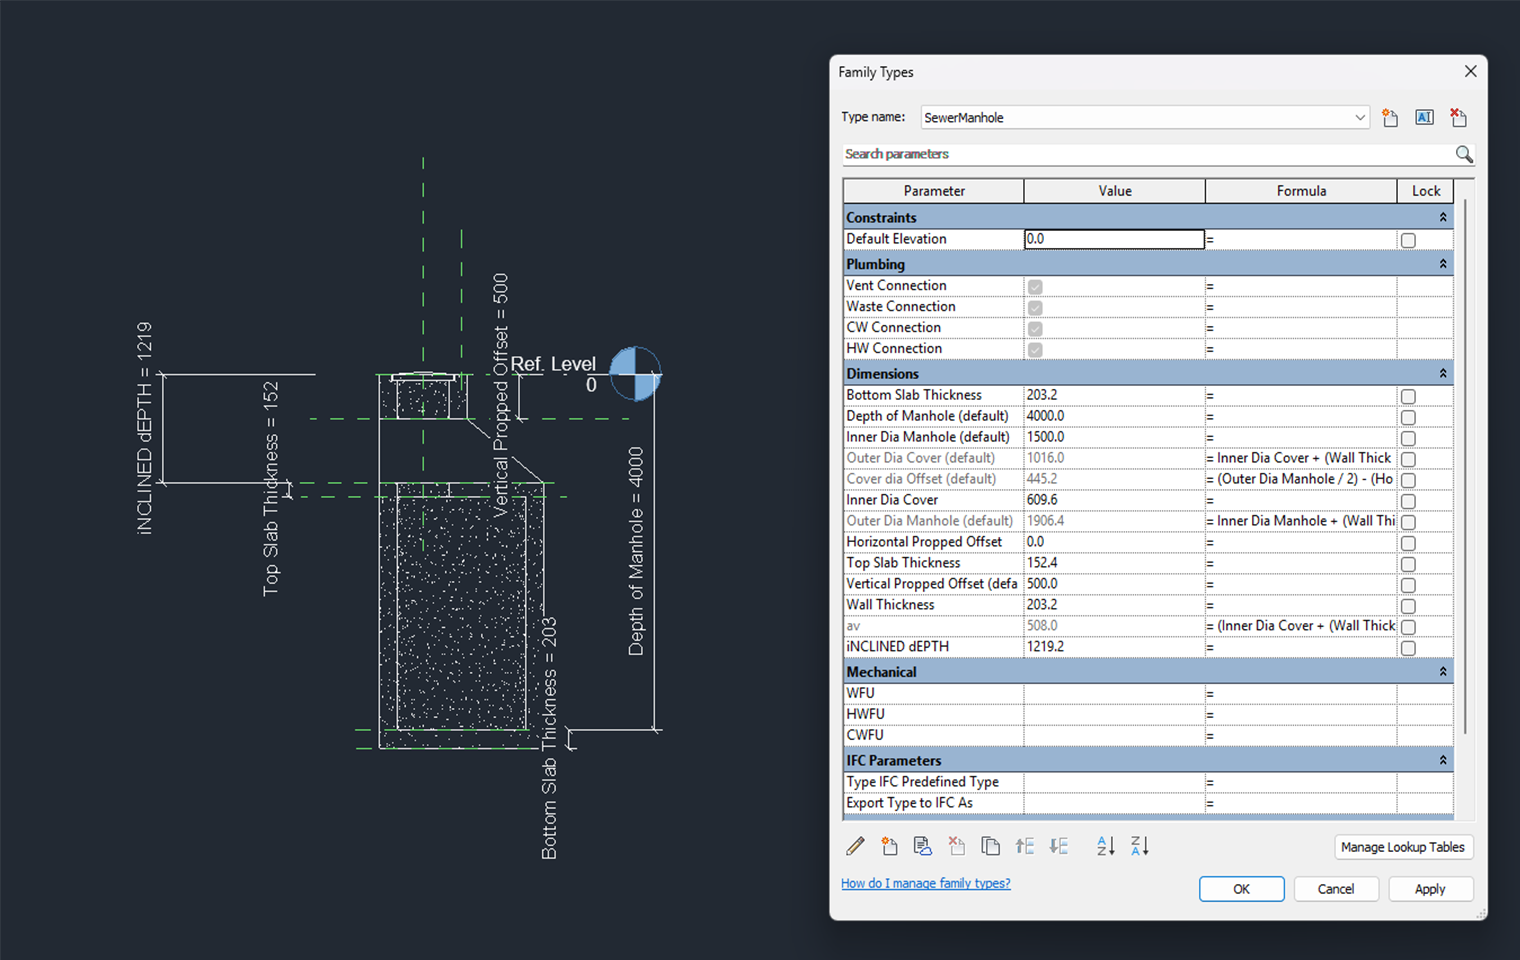Viewport: 1520px width, 960px height.
Task: Open Manage Lookup Tables
Action: click(x=1403, y=847)
